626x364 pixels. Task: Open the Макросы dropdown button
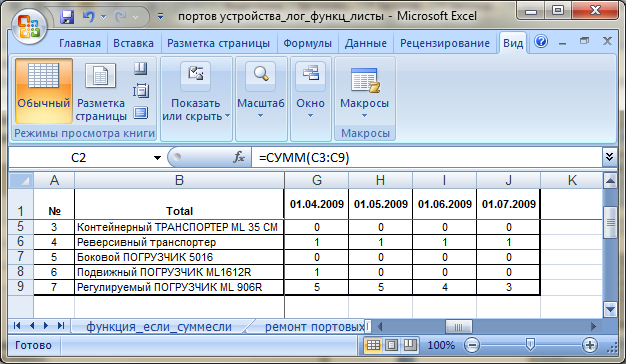pos(365,91)
